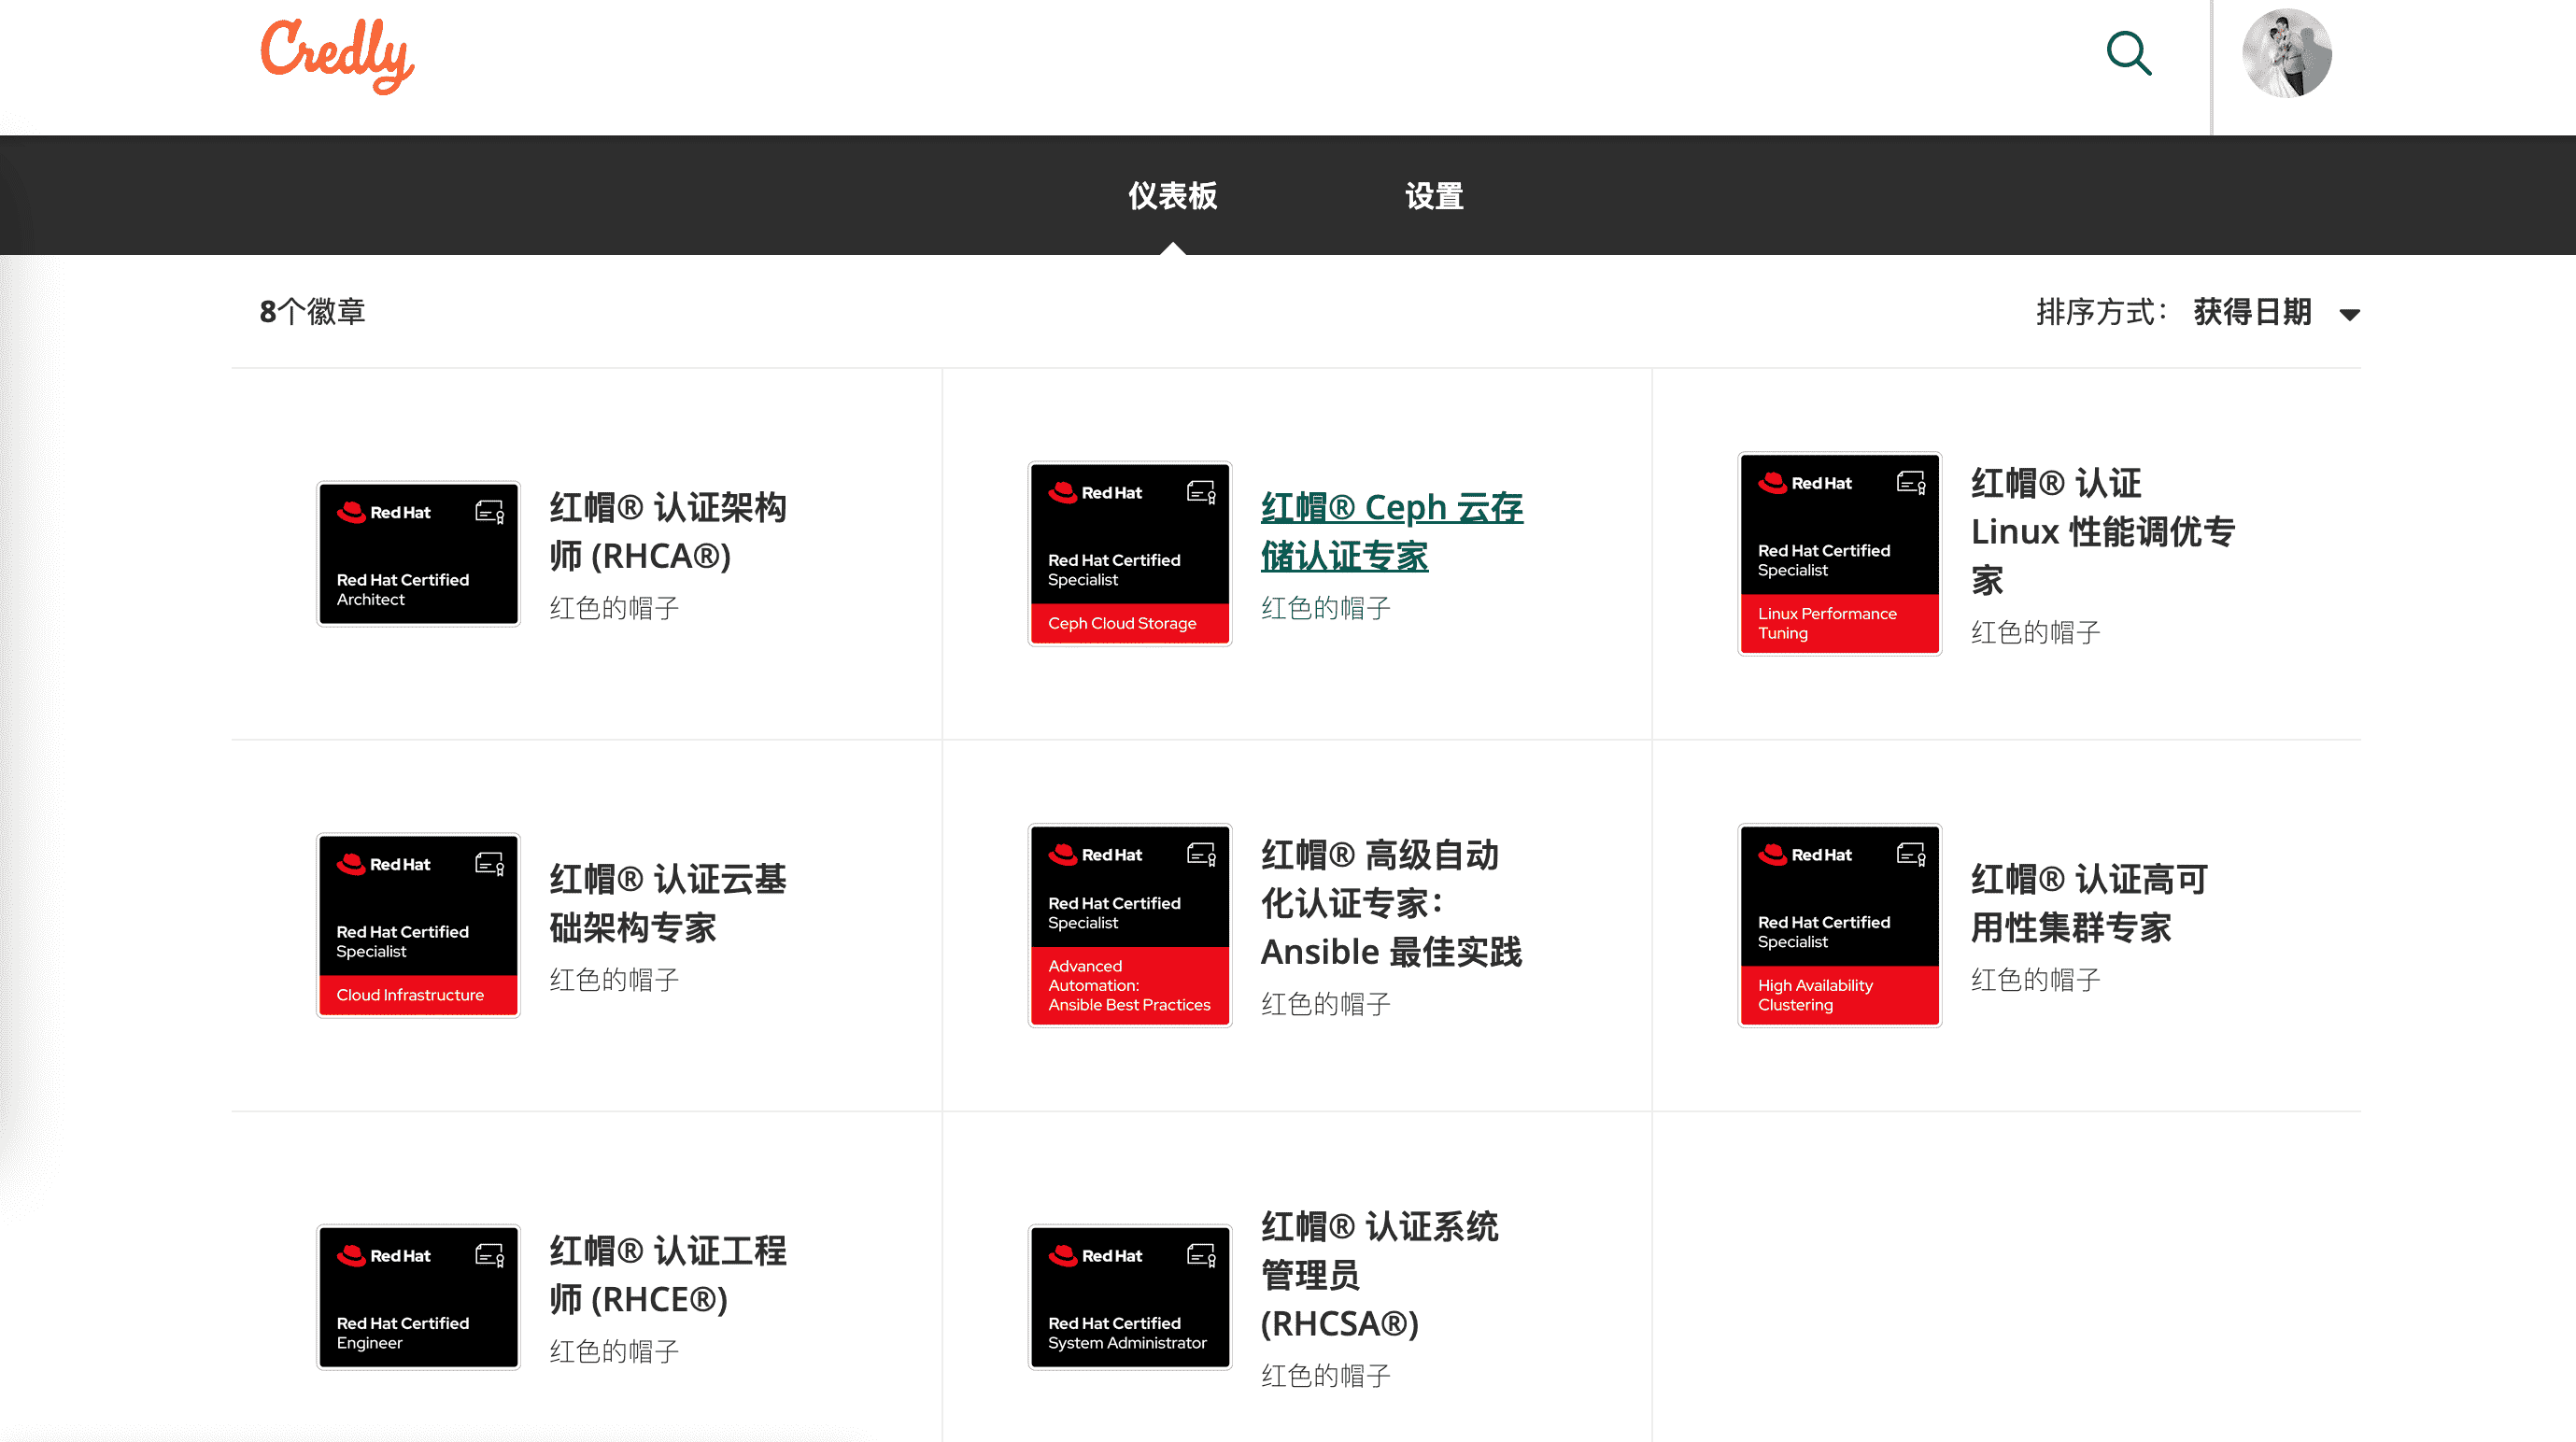Screen dimensions: 2576x1442
Task: Open the 红帽® Ceph 云存储认证专家 link
Action: coord(1392,531)
